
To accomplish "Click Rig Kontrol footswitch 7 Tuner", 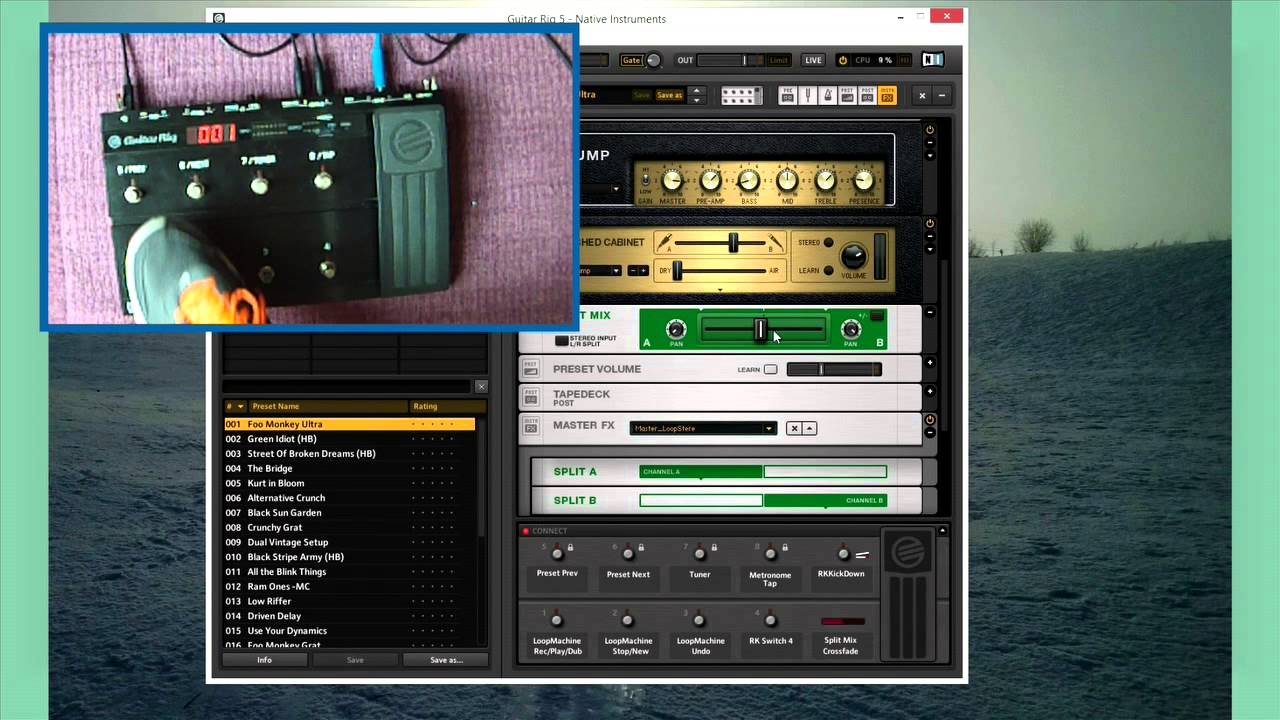I will coord(699,554).
